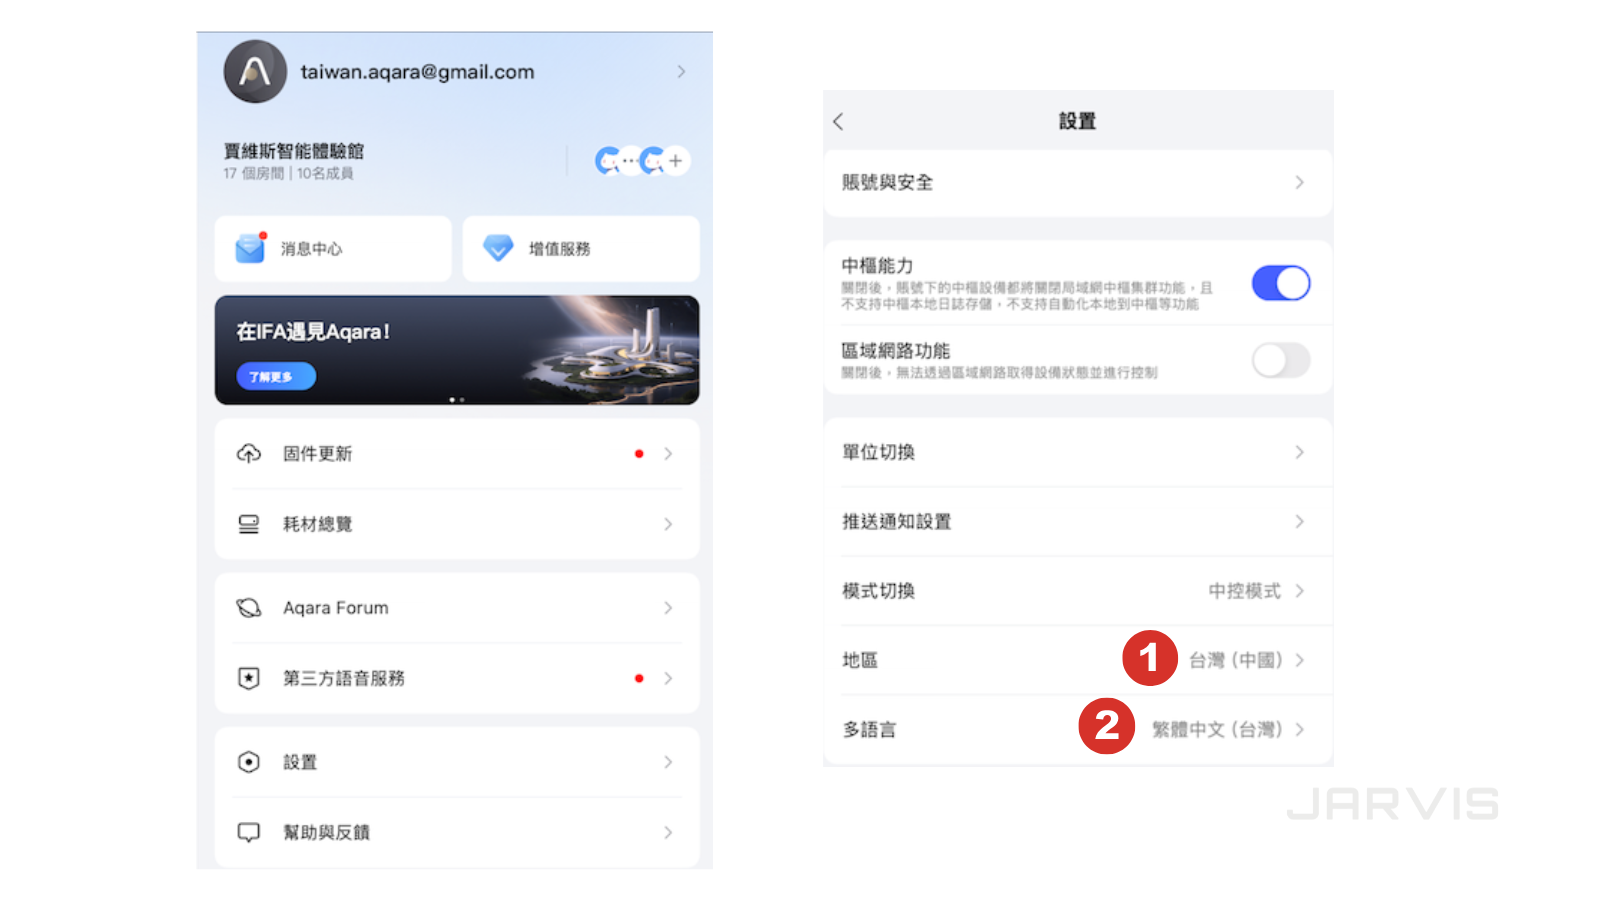1600x900 pixels.
Task: Tap the taiwan.aqara@gmail.com account name
Action: point(417,72)
